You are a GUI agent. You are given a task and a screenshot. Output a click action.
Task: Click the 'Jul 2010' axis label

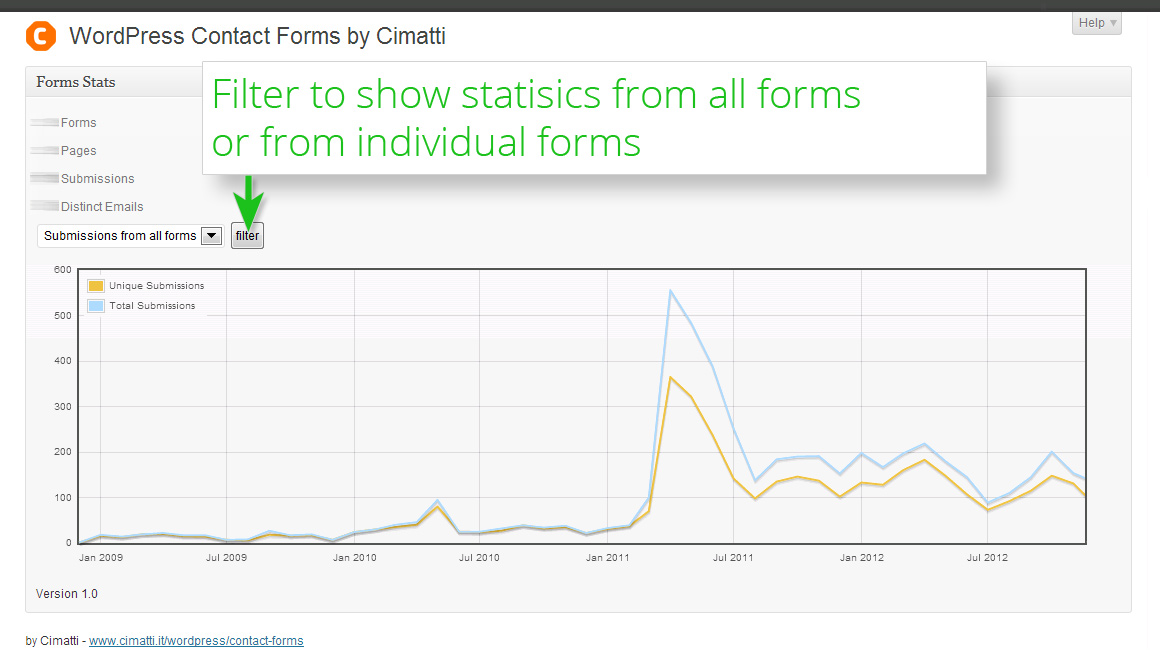[x=479, y=558]
